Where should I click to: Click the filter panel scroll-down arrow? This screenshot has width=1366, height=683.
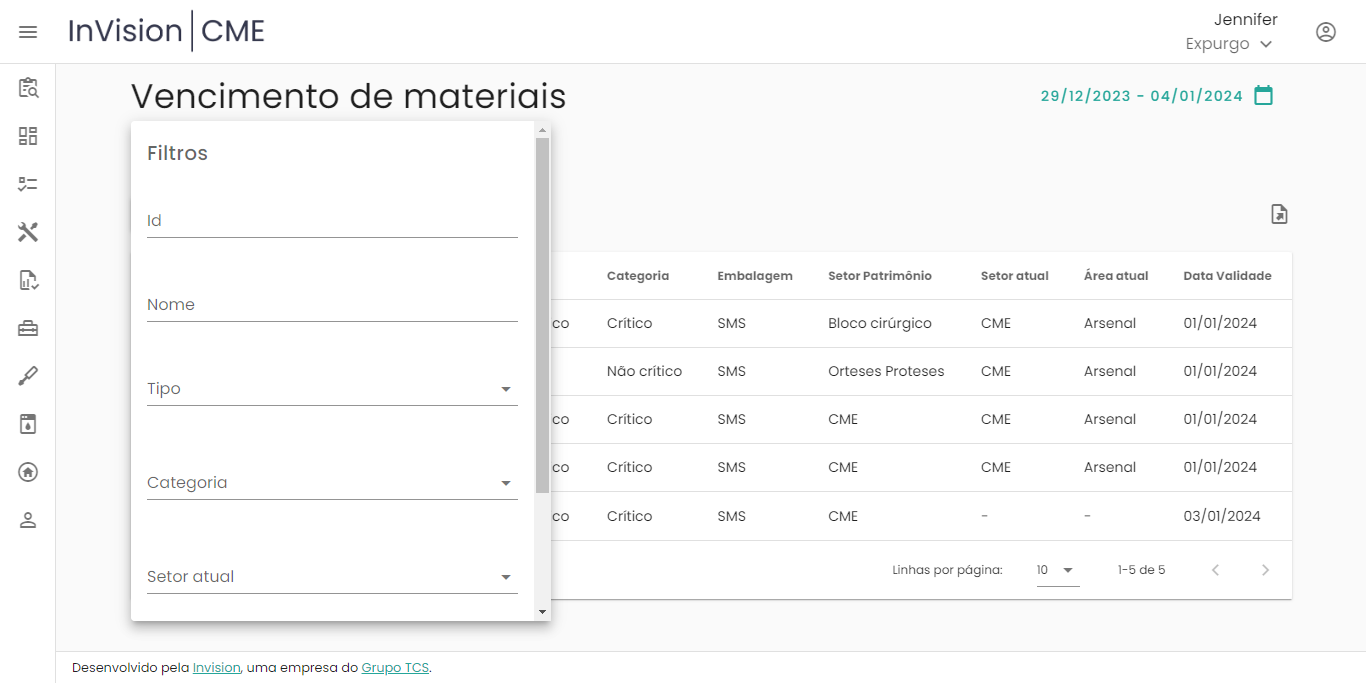tap(542, 611)
